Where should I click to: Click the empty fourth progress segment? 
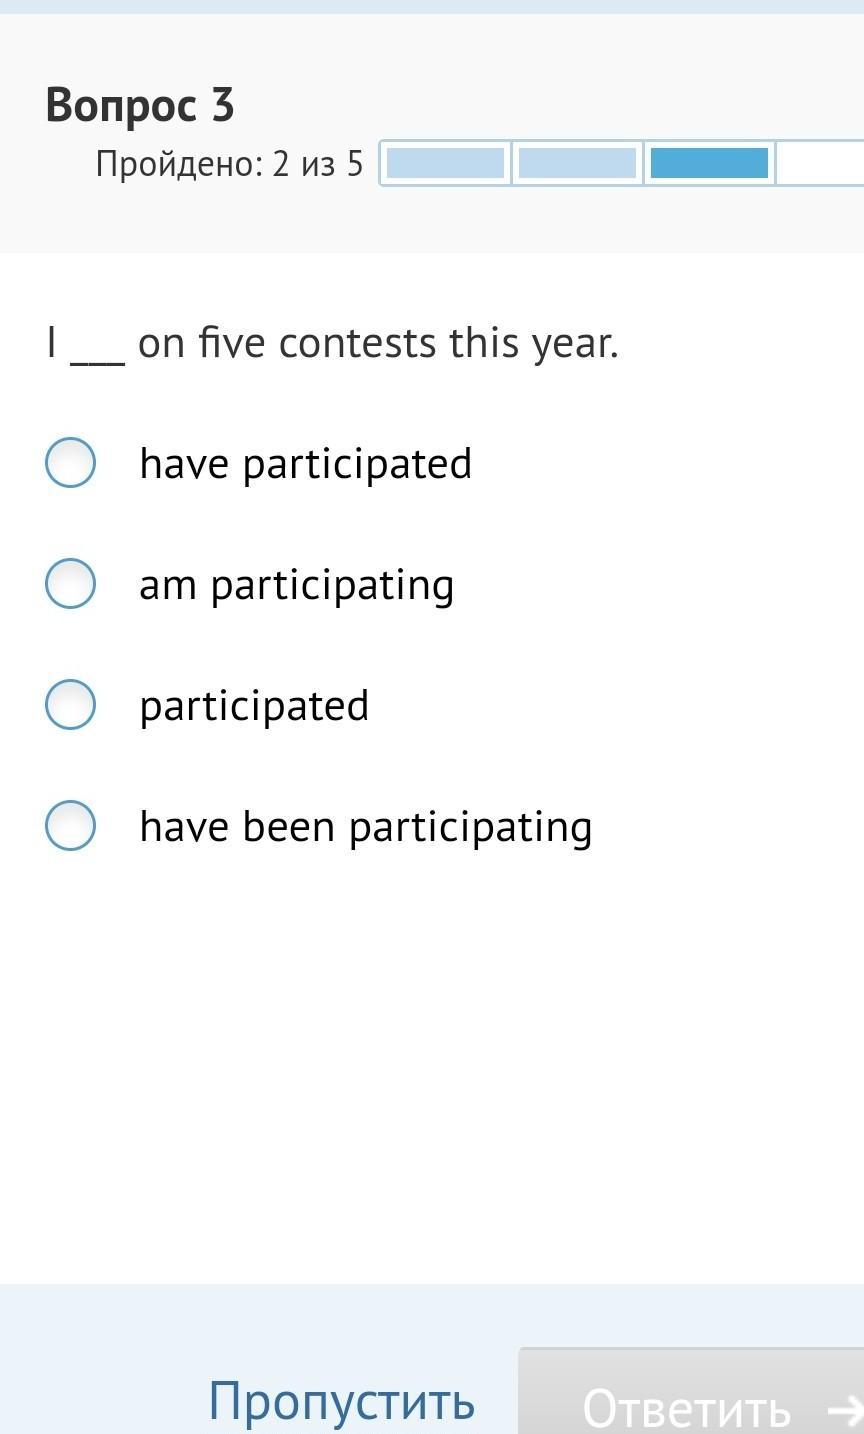820,163
